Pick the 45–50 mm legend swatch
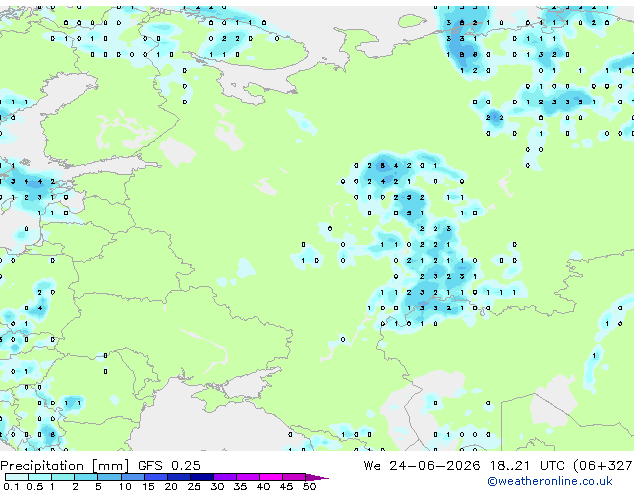 click(x=294, y=477)
